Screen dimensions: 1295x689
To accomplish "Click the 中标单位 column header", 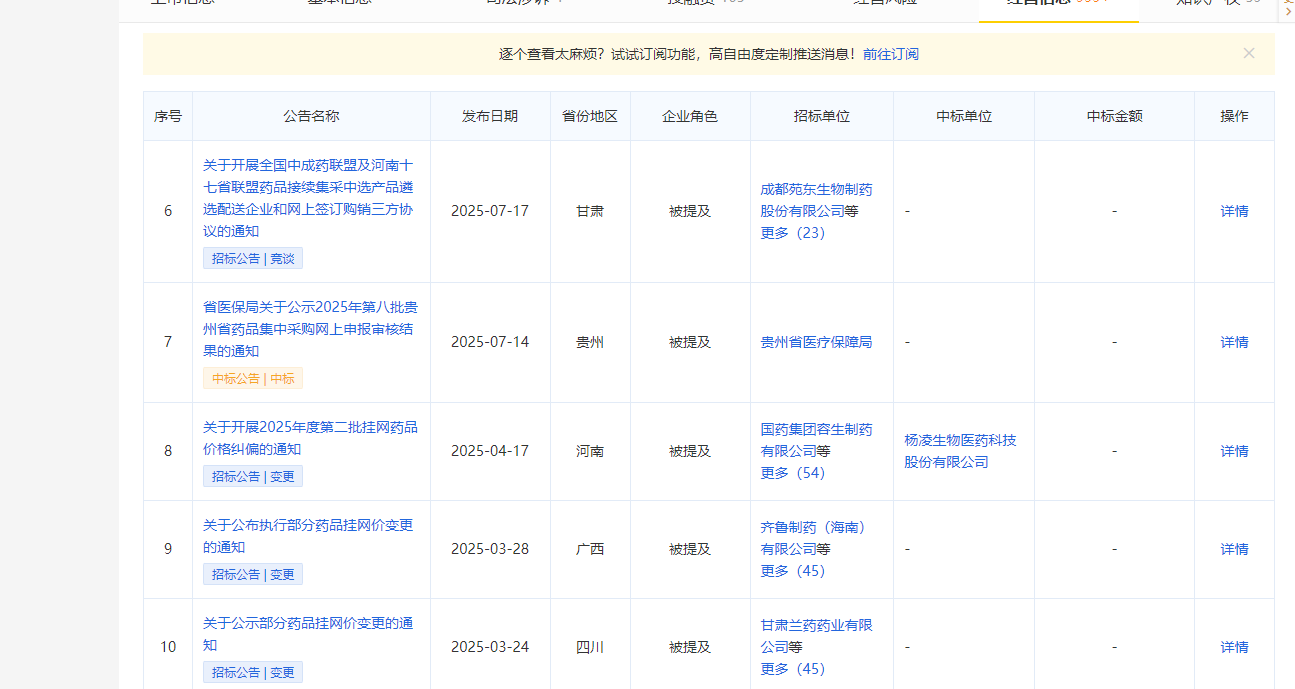I will (x=964, y=116).
